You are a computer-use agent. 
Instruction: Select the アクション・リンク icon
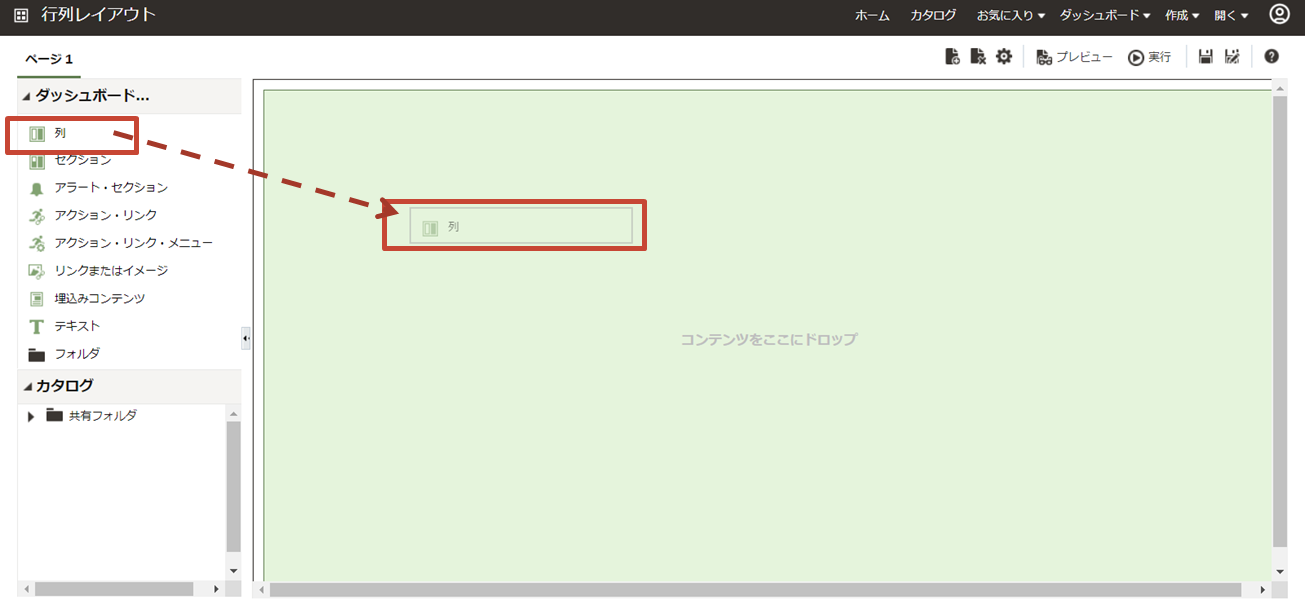click(37, 216)
